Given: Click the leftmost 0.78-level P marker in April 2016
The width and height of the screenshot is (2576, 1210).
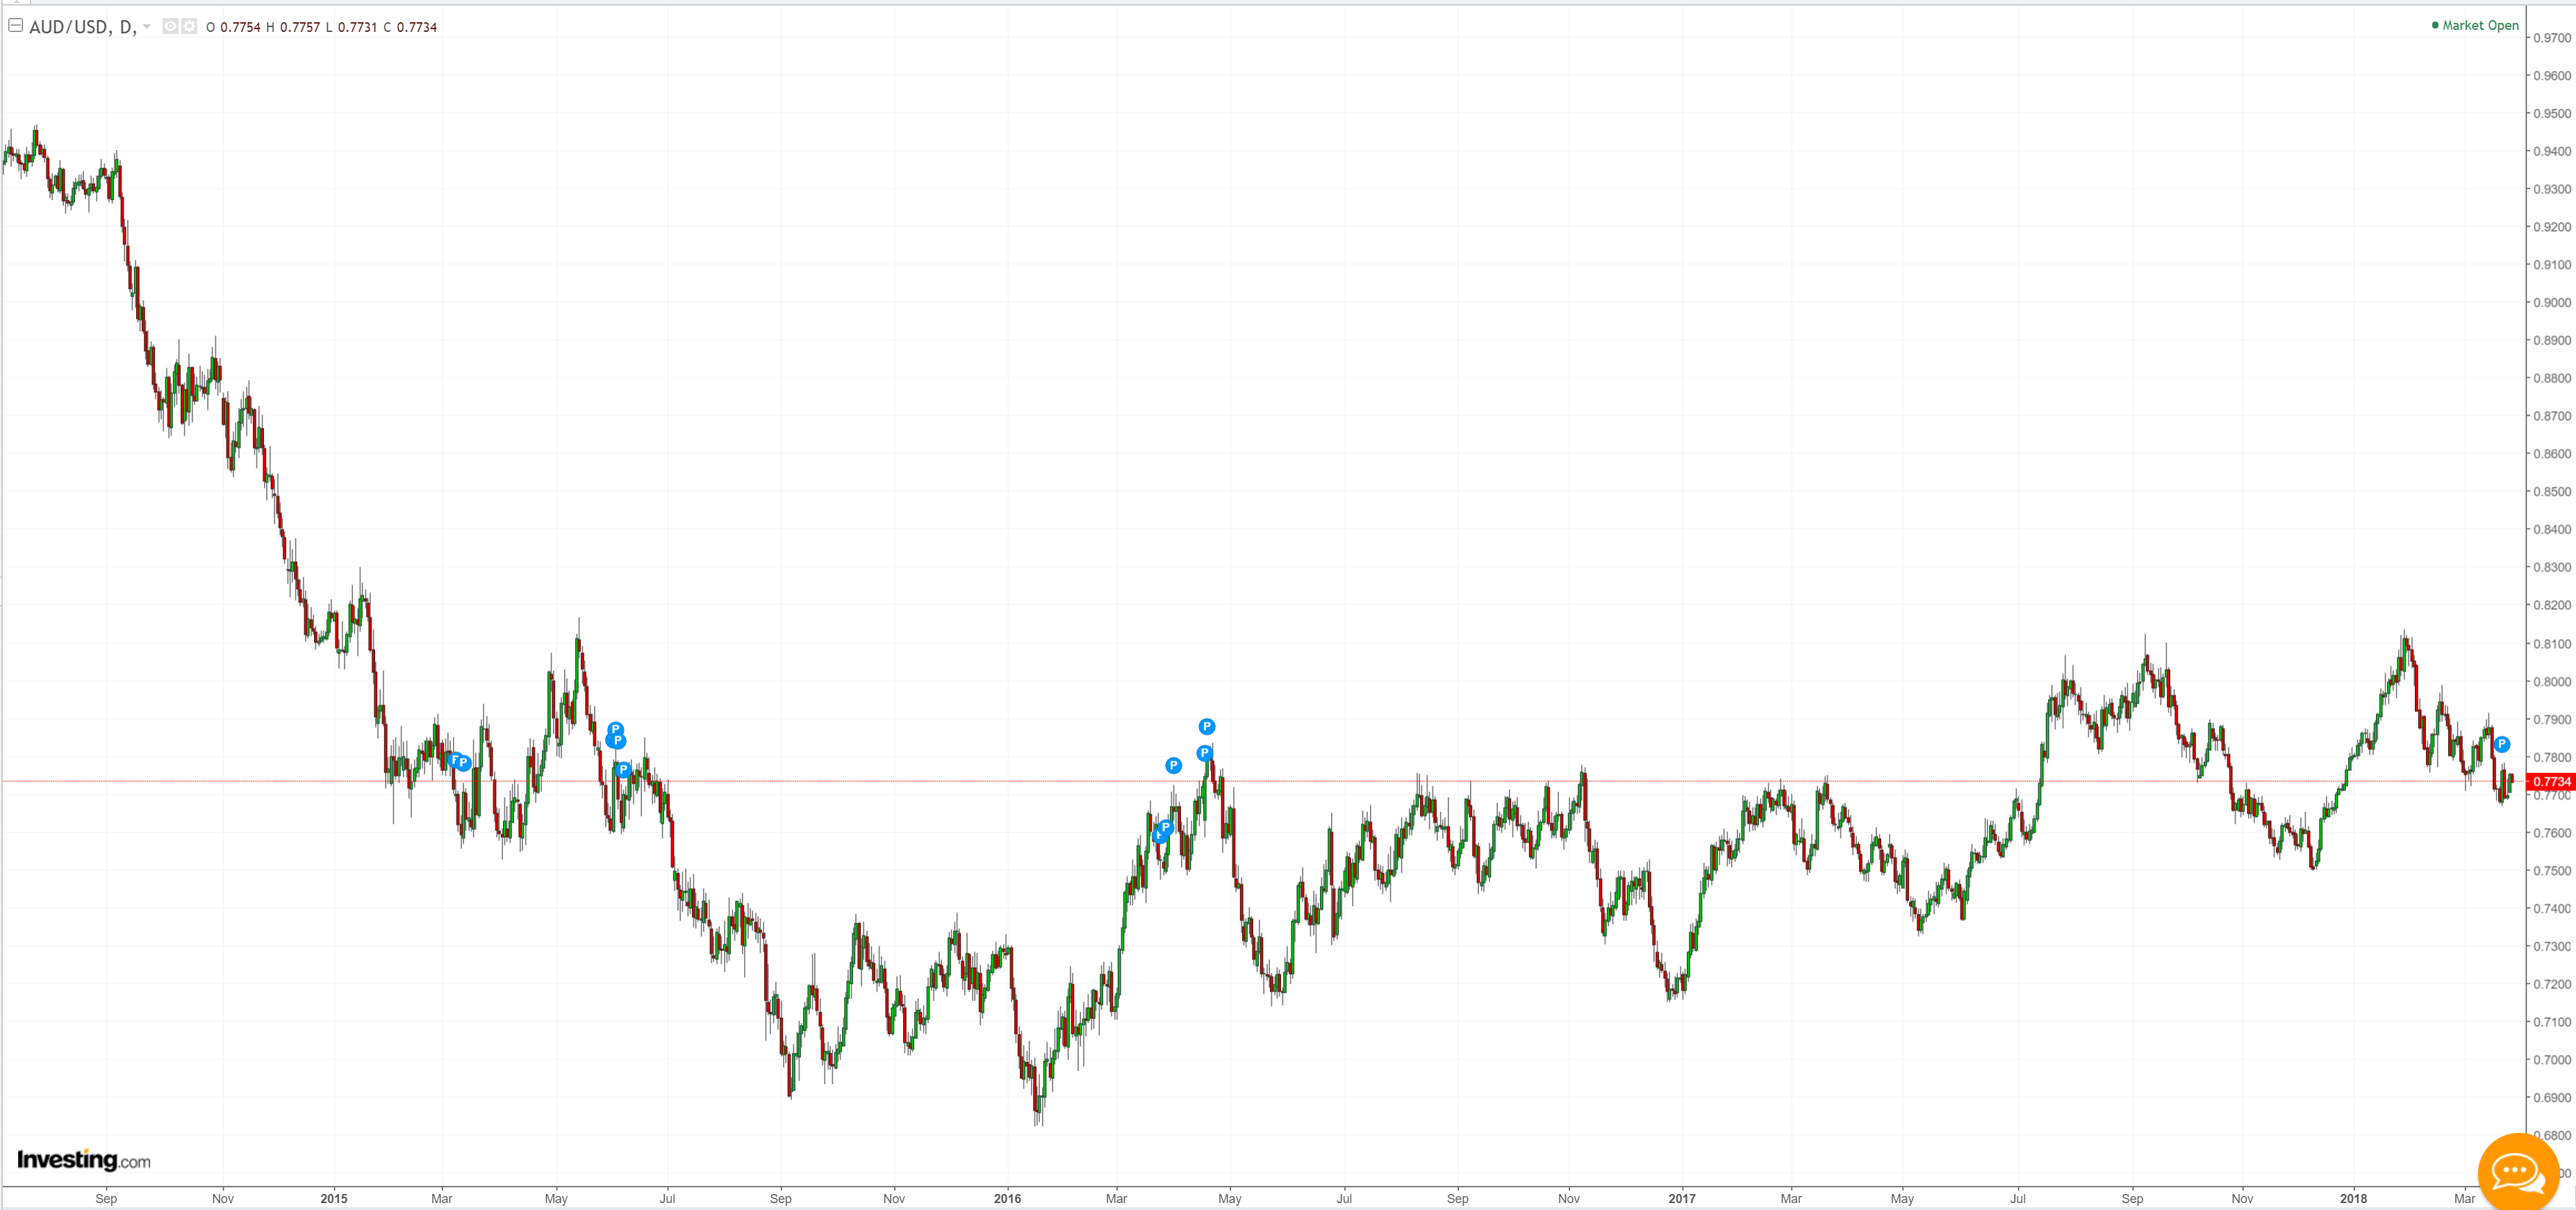Looking at the screenshot, I should click(x=1173, y=766).
